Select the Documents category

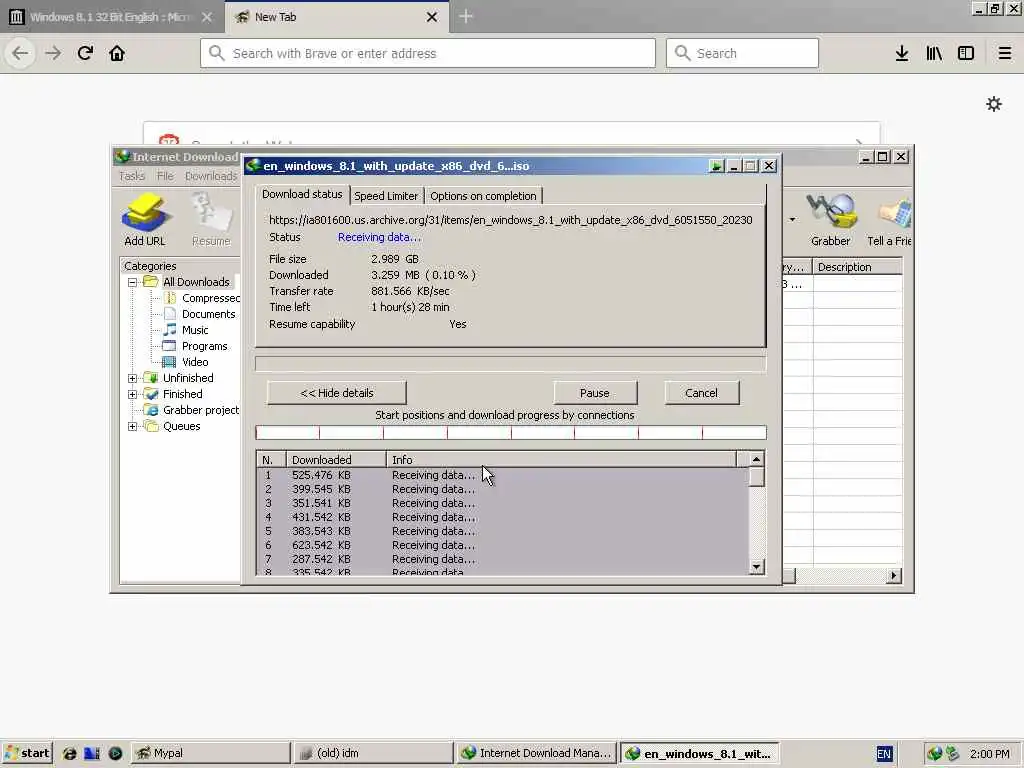200,314
